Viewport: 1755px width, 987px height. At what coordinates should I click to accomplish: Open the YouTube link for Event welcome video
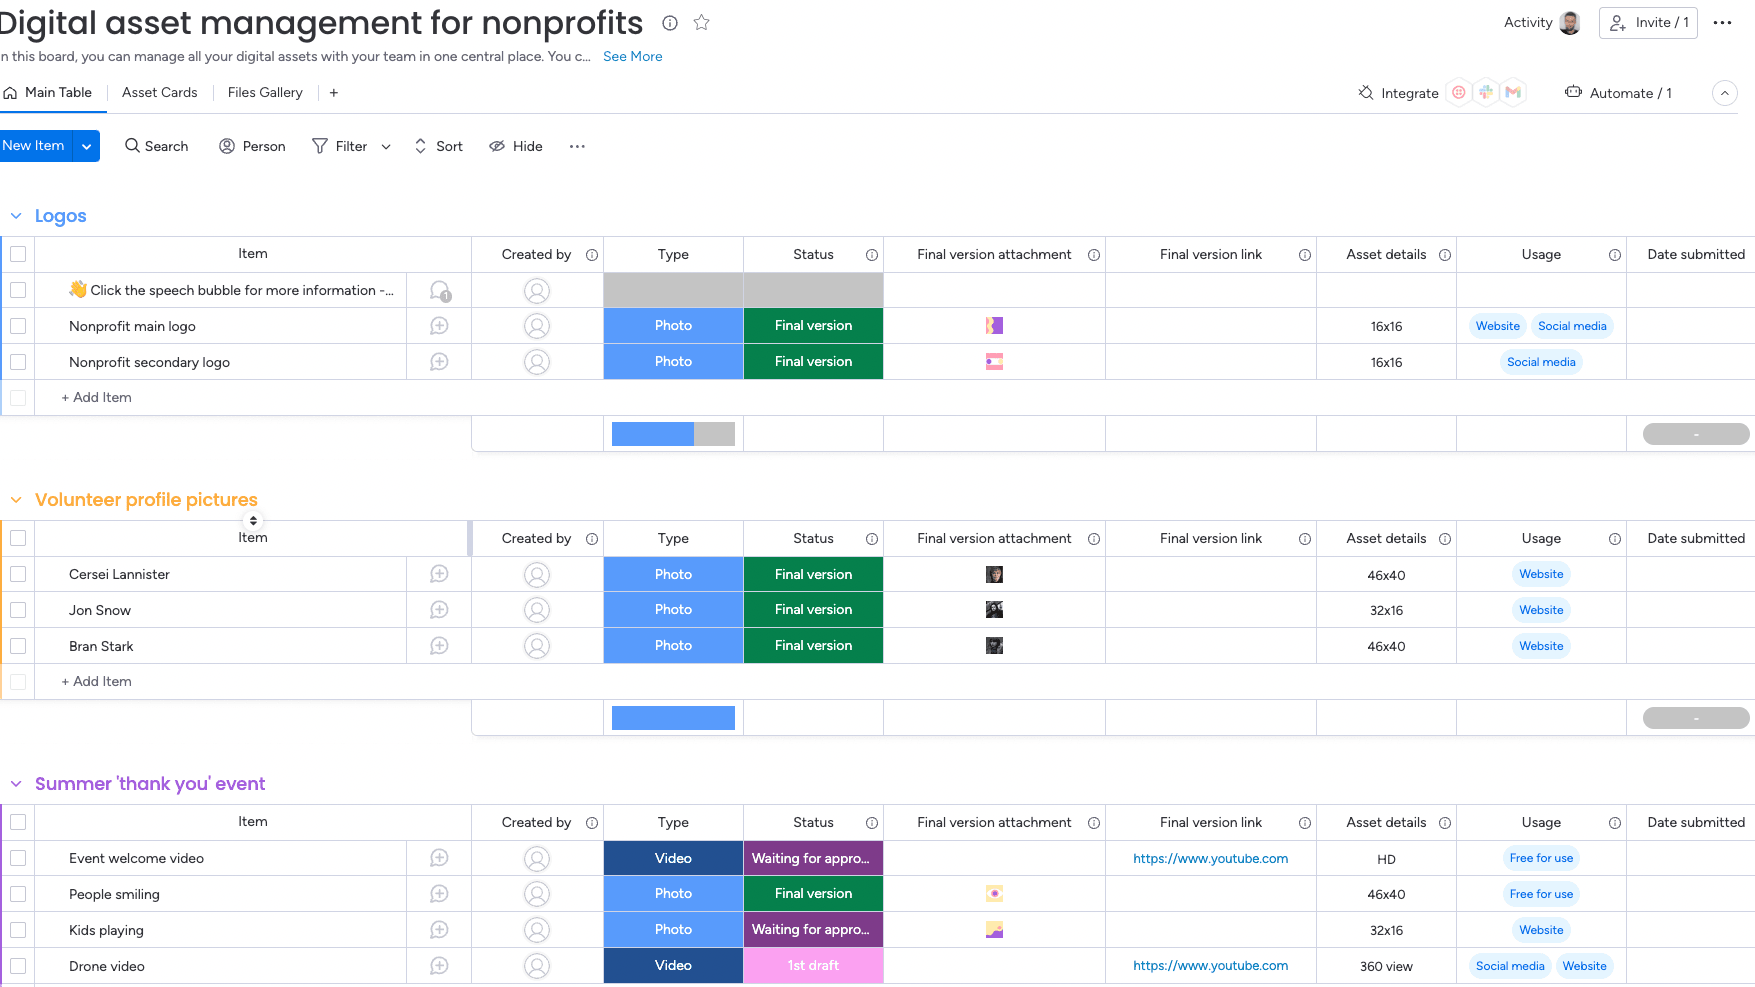(x=1210, y=858)
